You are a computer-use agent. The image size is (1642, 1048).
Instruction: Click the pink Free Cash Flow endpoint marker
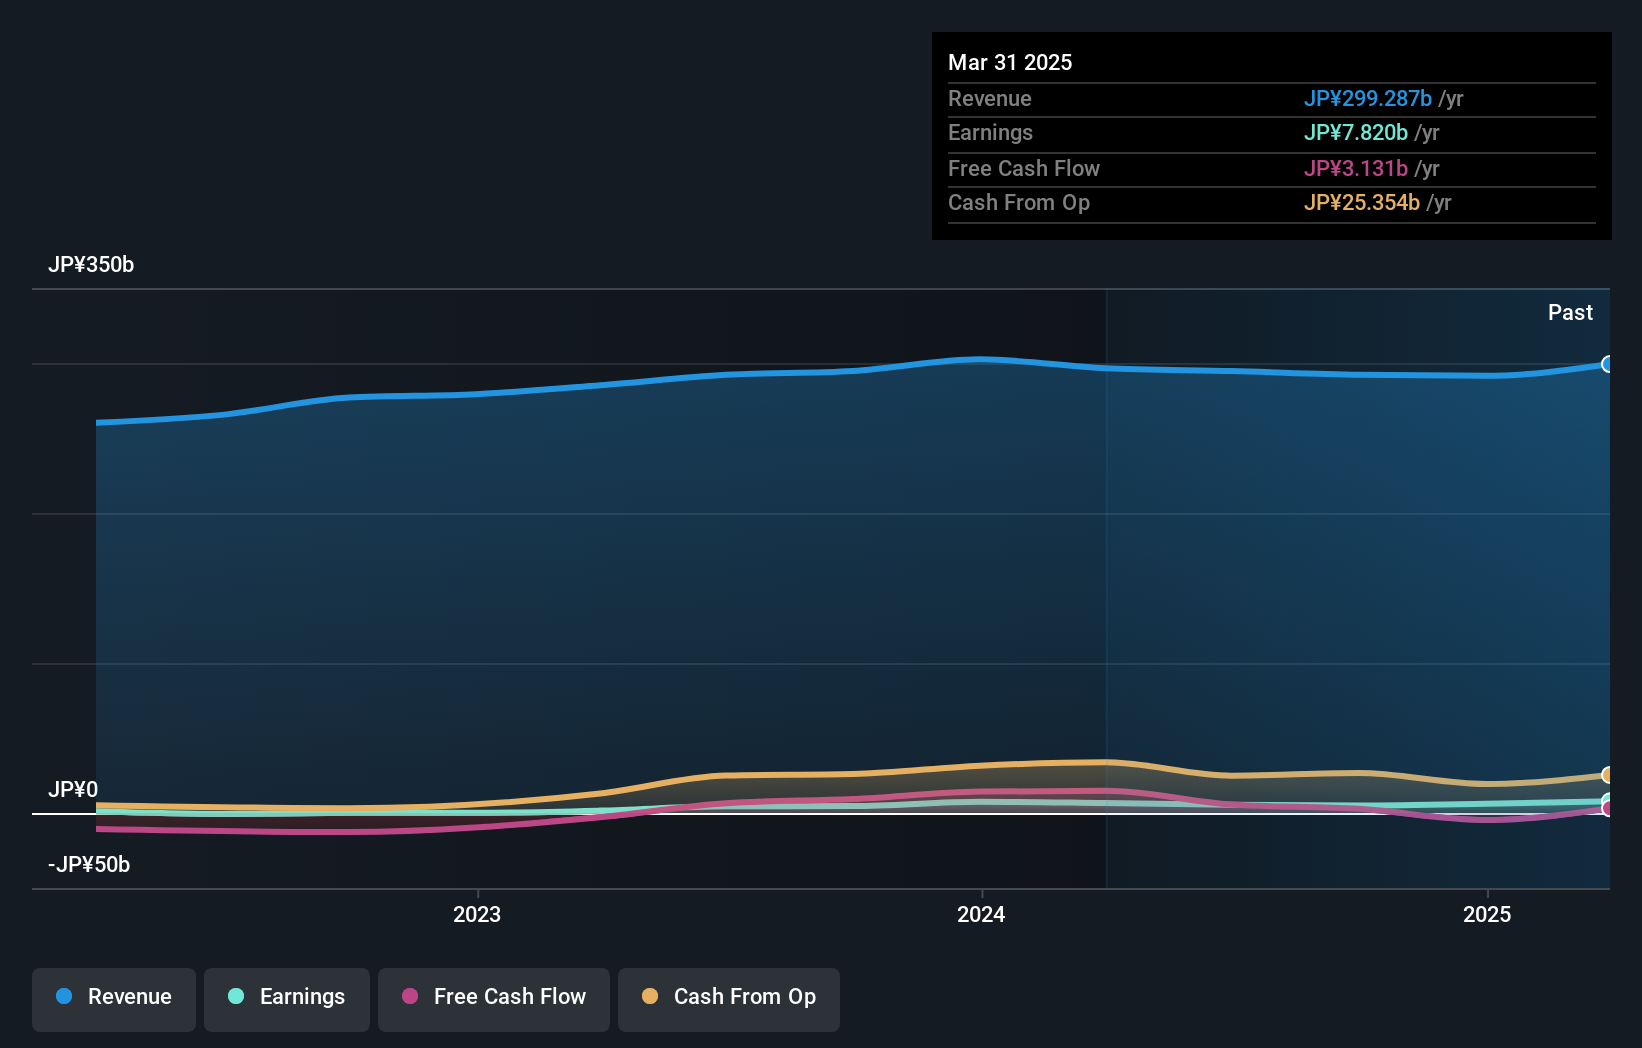point(1608,809)
